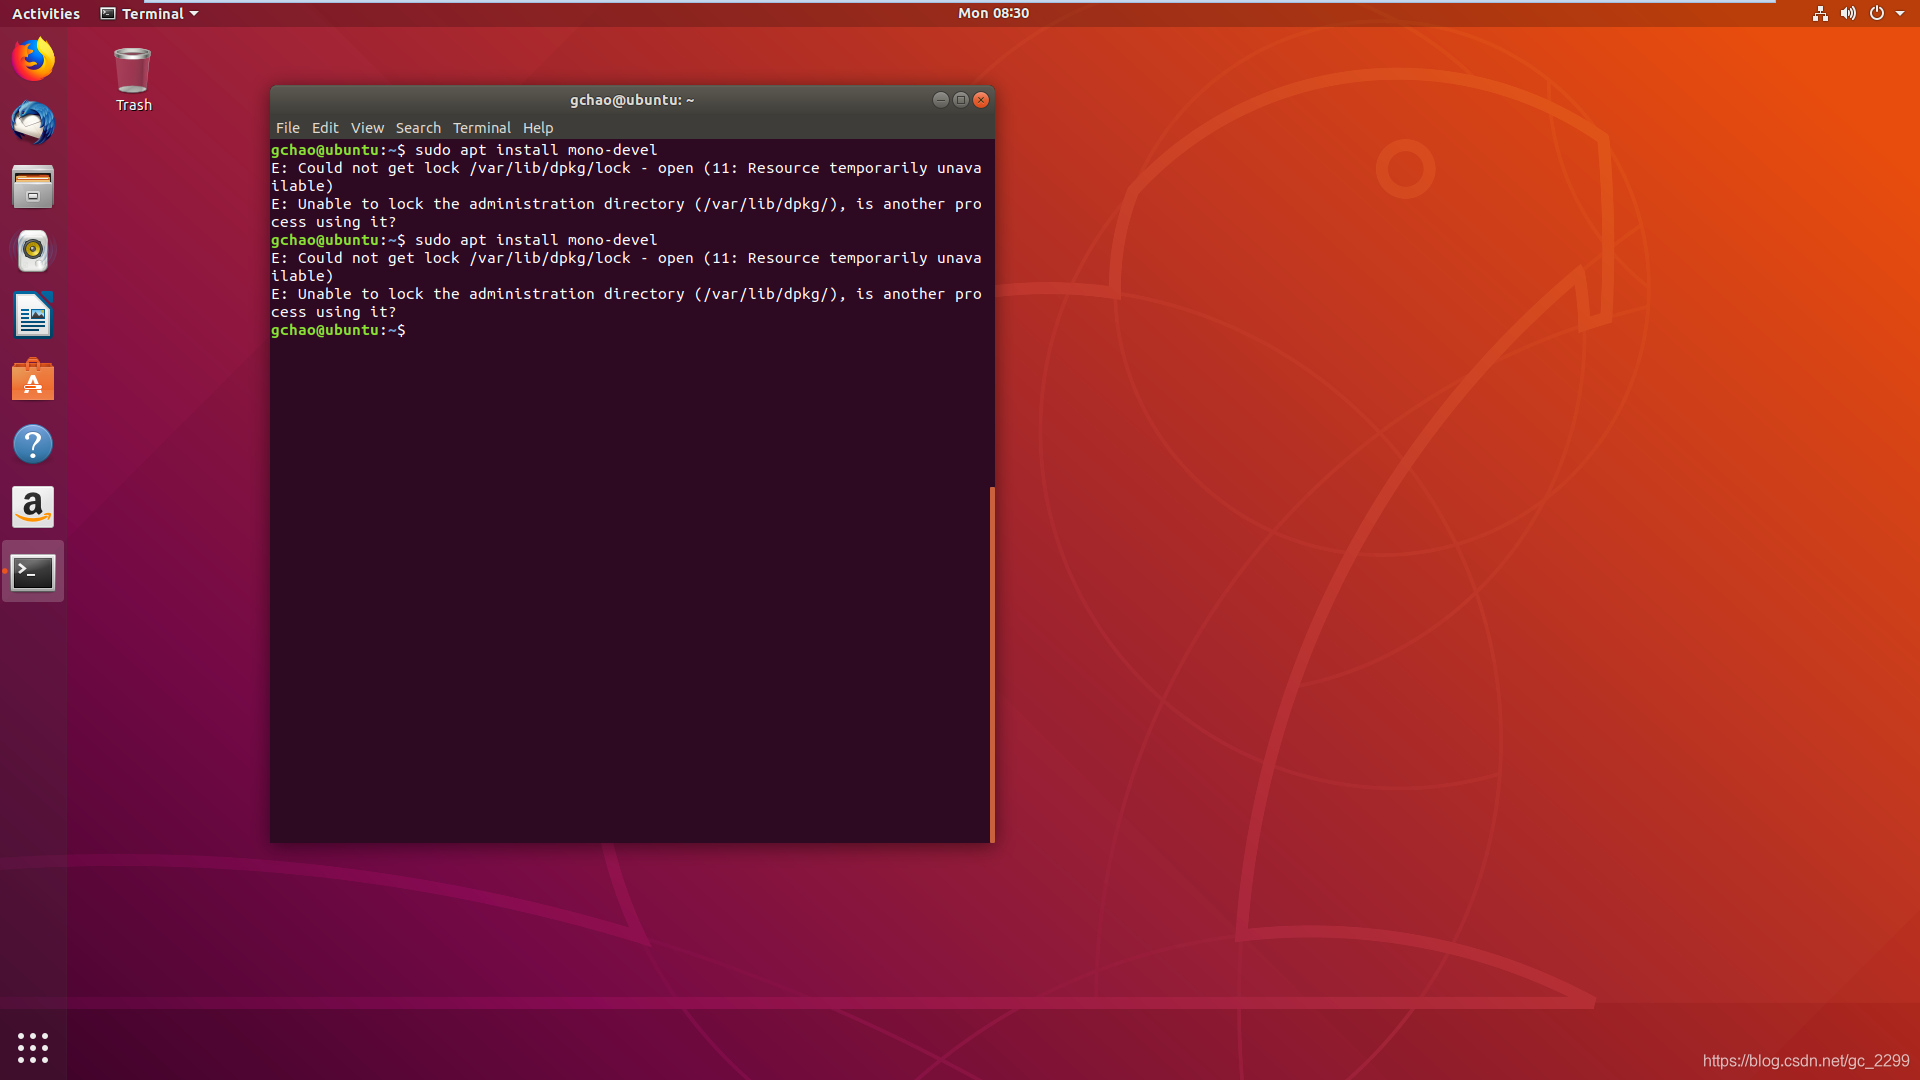Launch Thunderbird mail client
The height and width of the screenshot is (1080, 1920).
33,123
